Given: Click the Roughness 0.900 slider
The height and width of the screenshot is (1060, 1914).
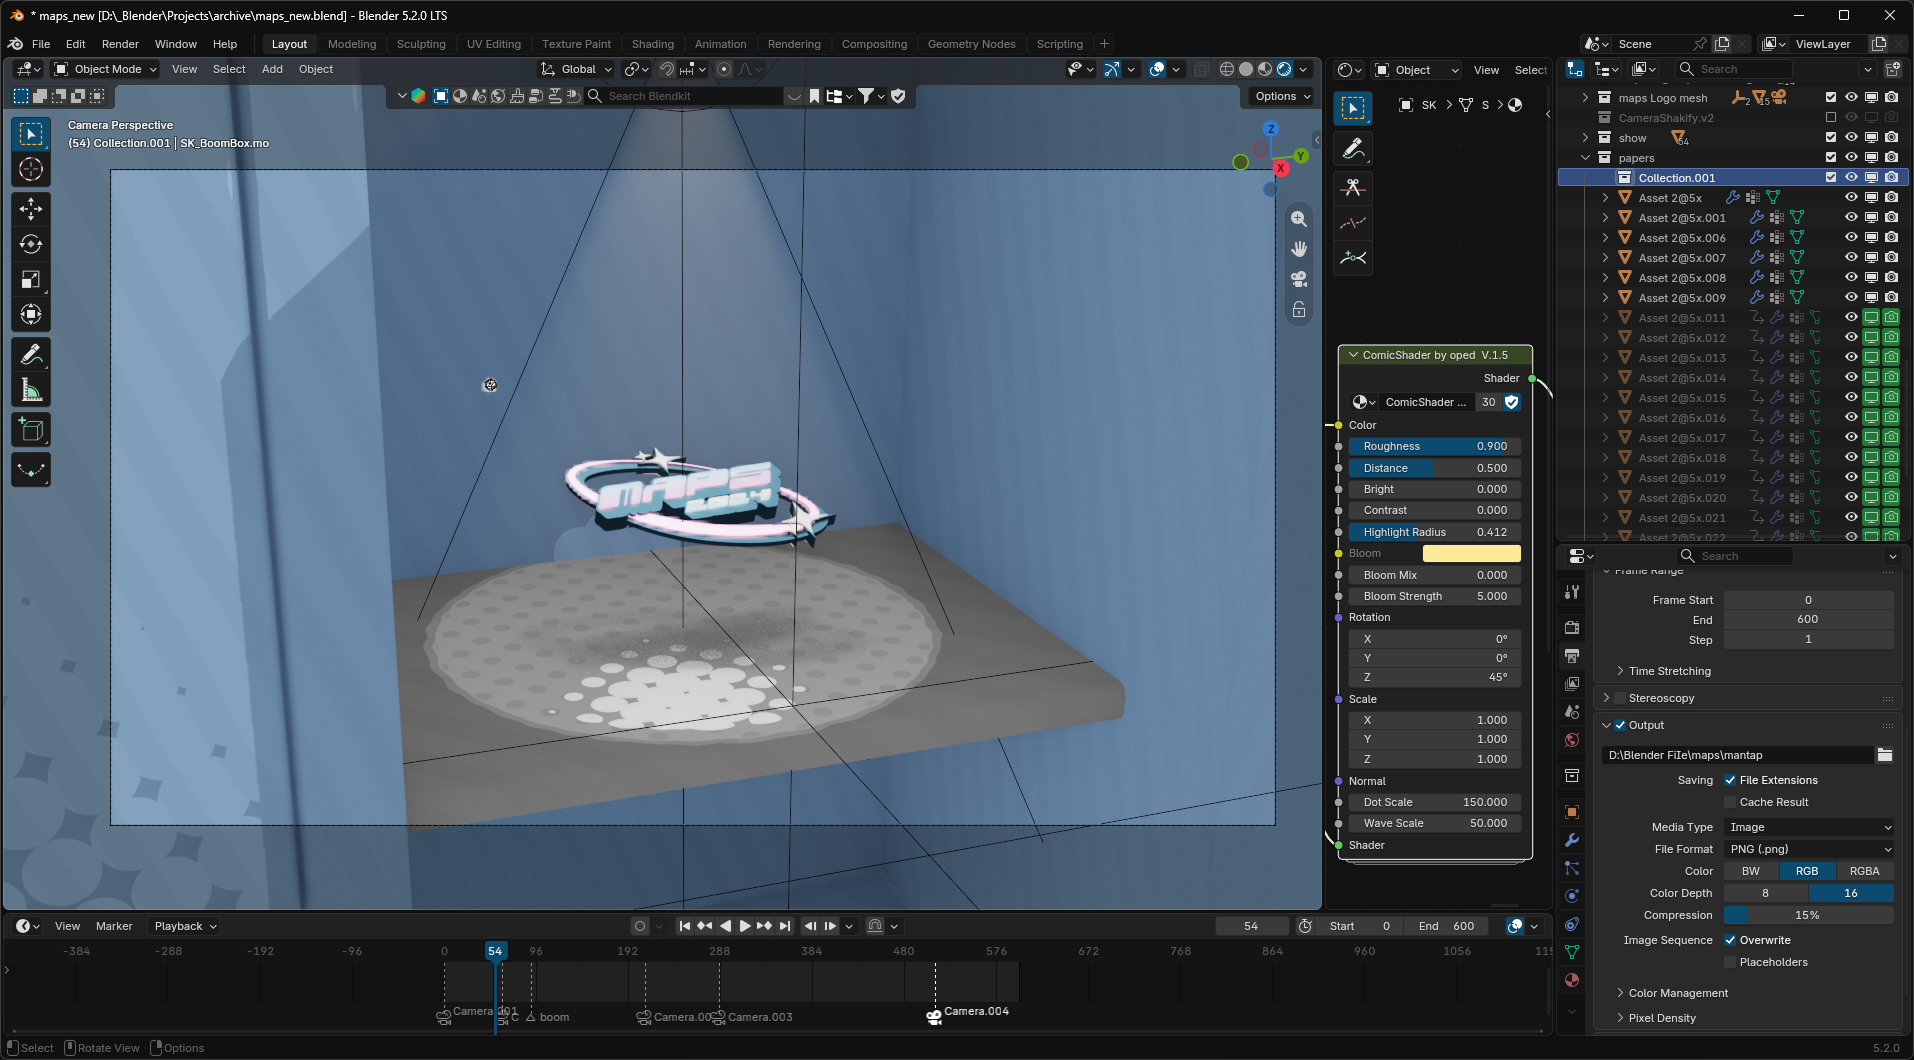Looking at the screenshot, I should 1434,447.
